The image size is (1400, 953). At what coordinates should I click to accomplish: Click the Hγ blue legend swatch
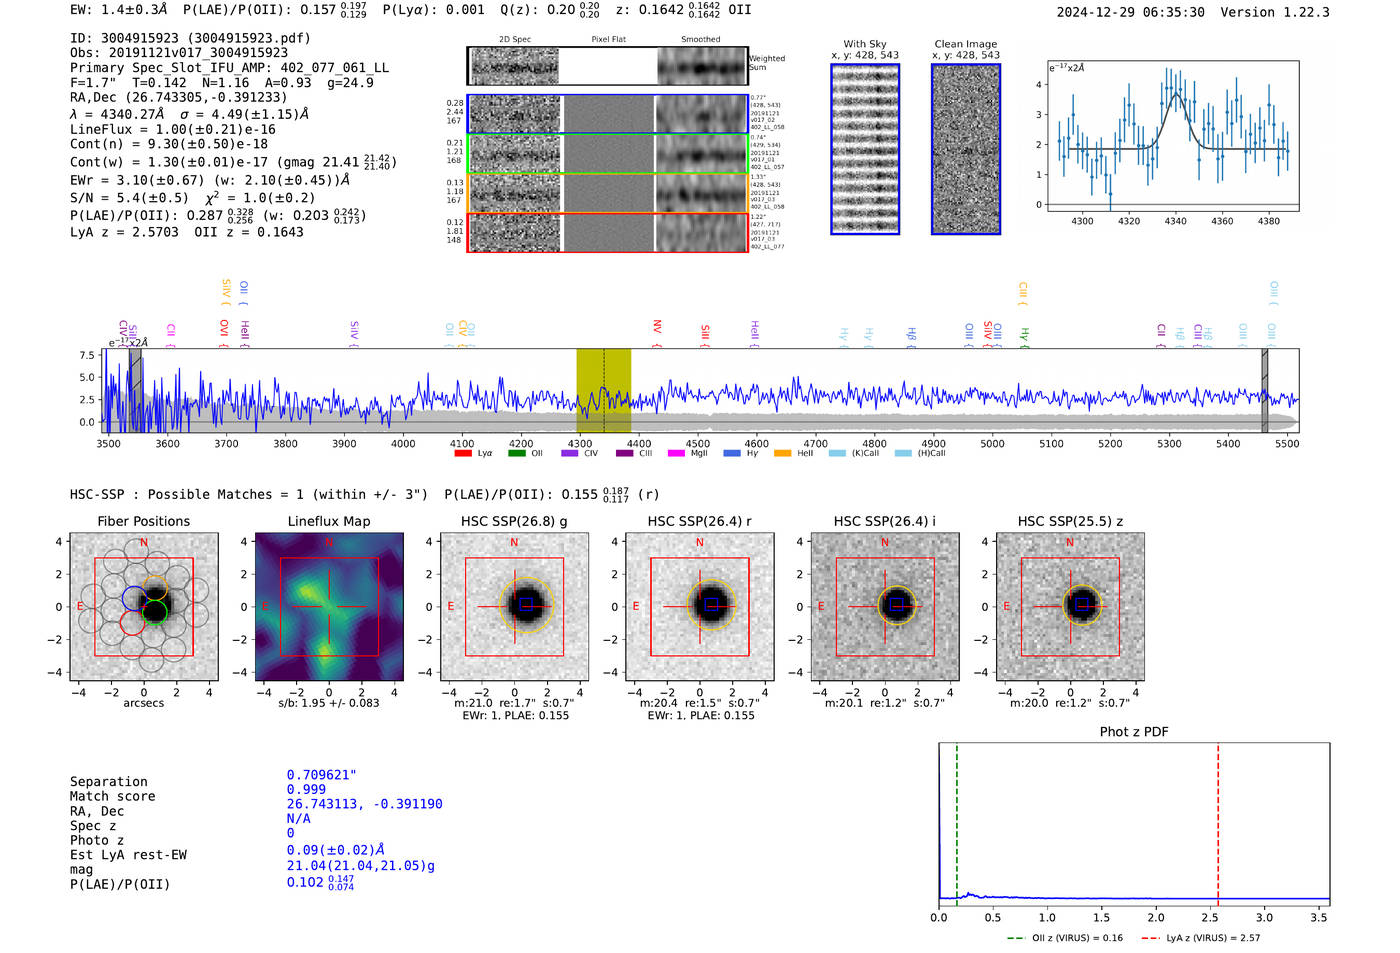pos(732,453)
